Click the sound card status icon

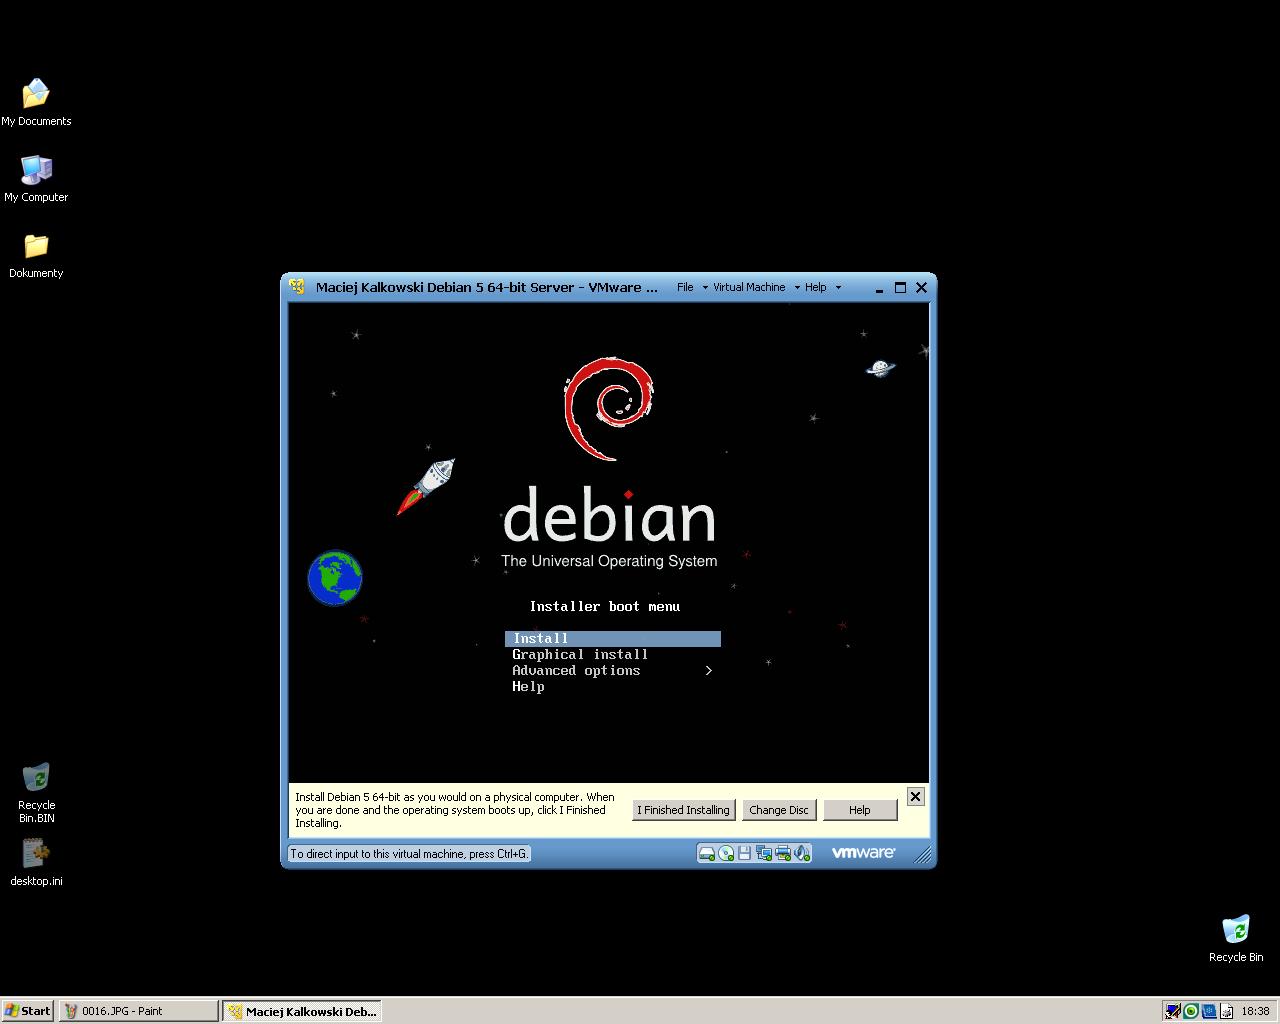802,853
